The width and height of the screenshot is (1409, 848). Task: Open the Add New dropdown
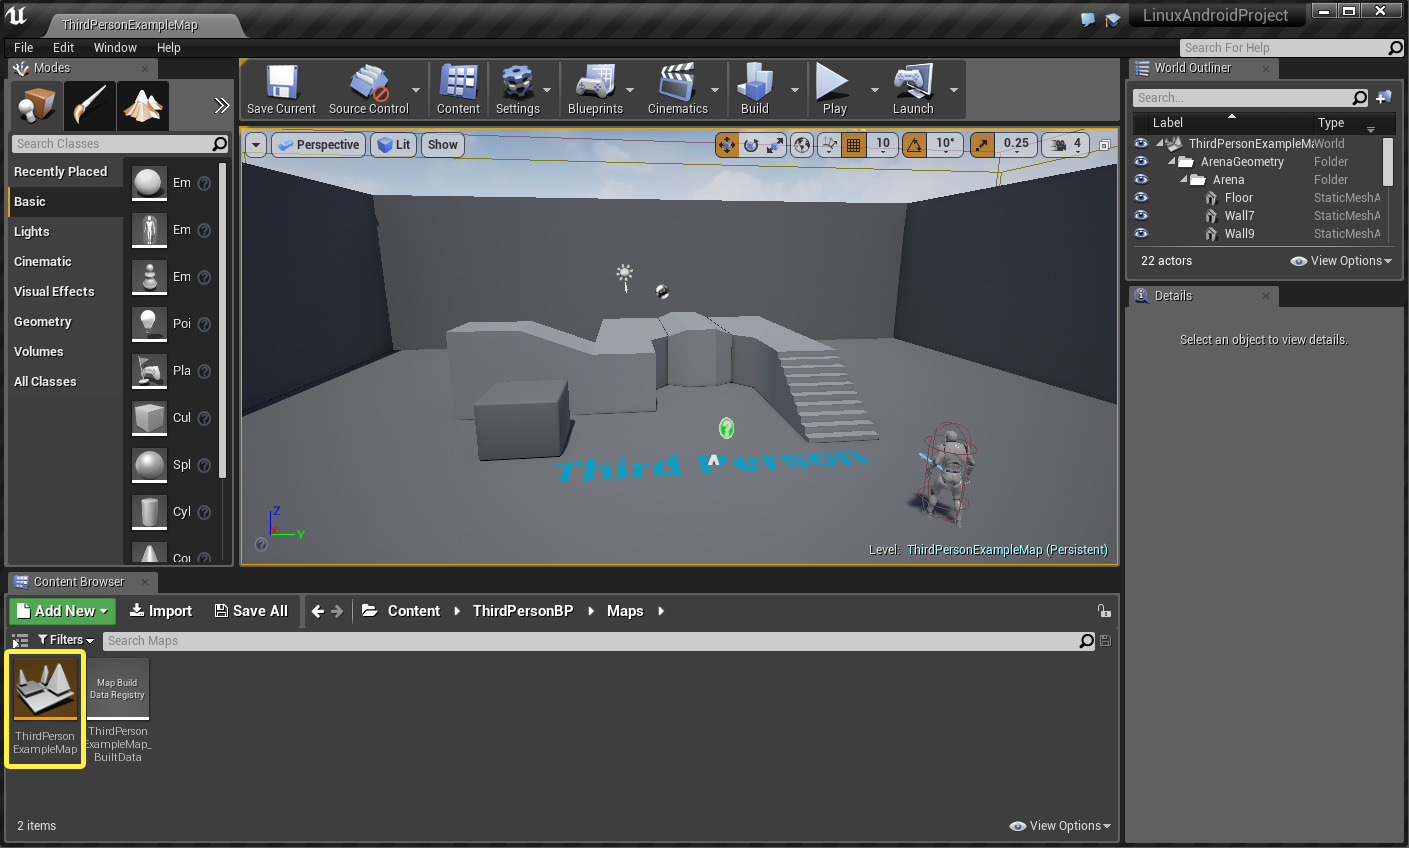click(x=63, y=611)
